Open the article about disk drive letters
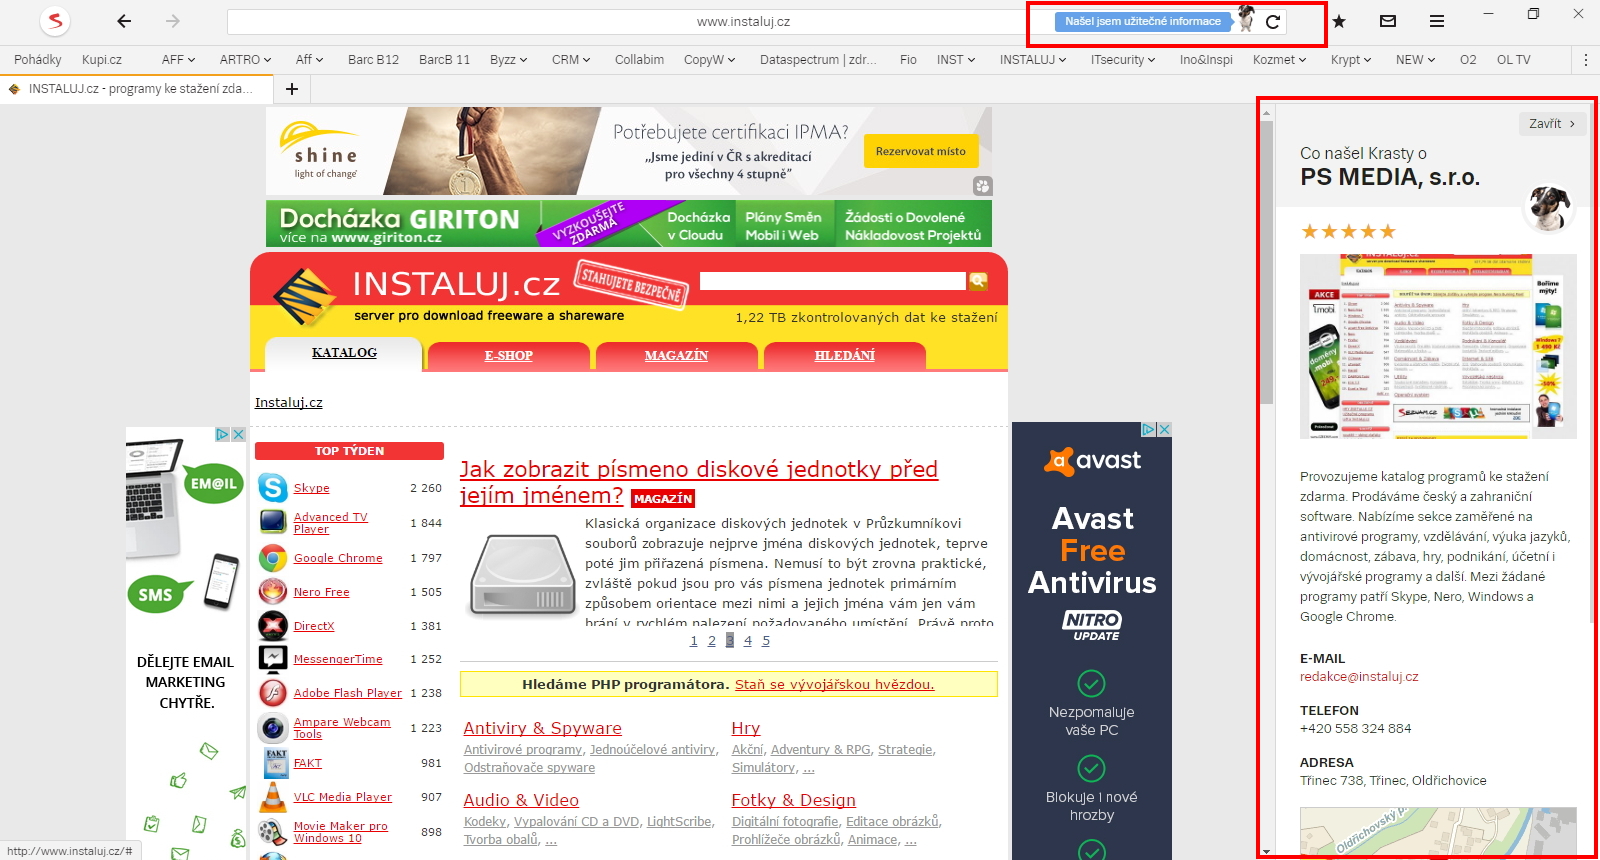Screen dimensions: 1600x860 point(699,482)
